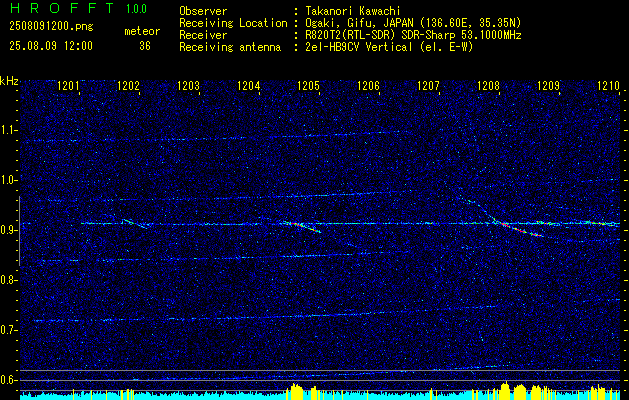Click time marker 1204

tap(248, 86)
